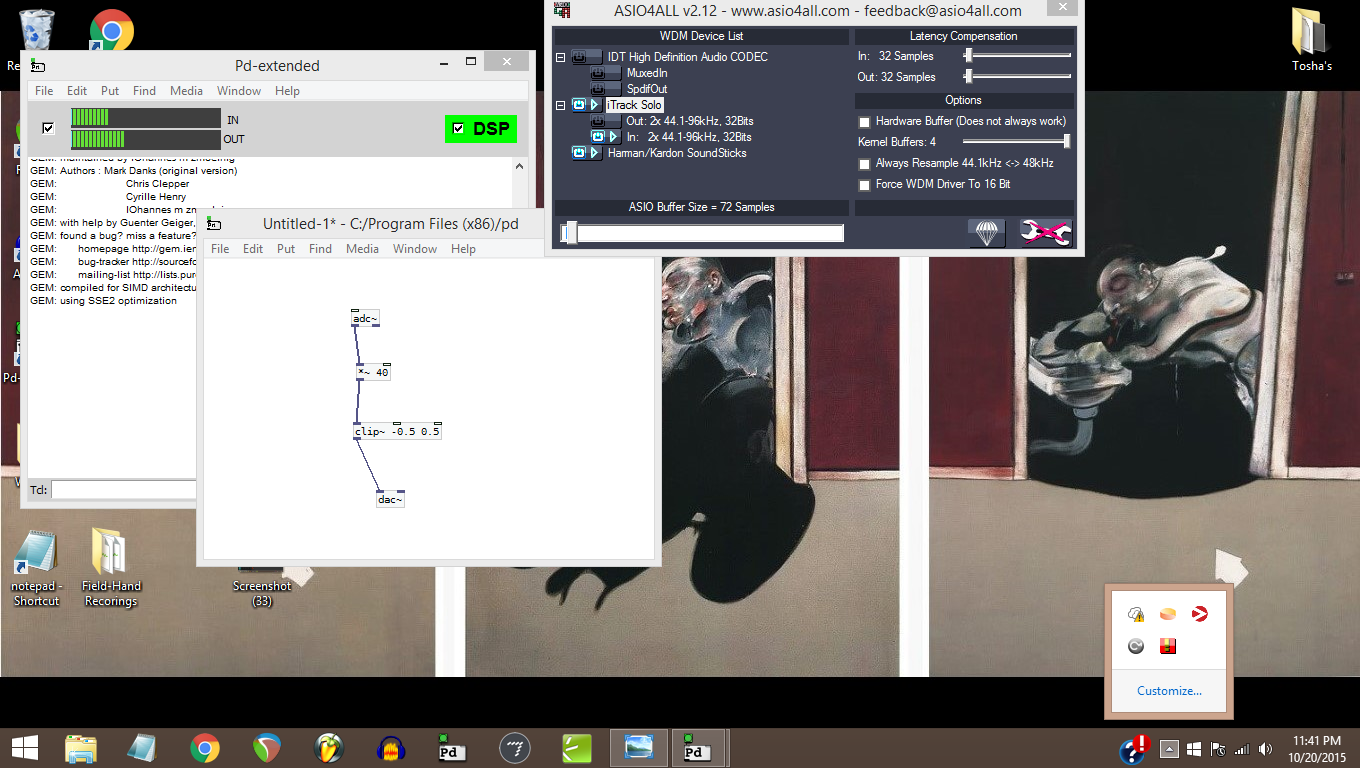This screenshot has width=1360, height=768.
Task: Click the wrench icon to toggle advanced options
Action: (1046, 233)
